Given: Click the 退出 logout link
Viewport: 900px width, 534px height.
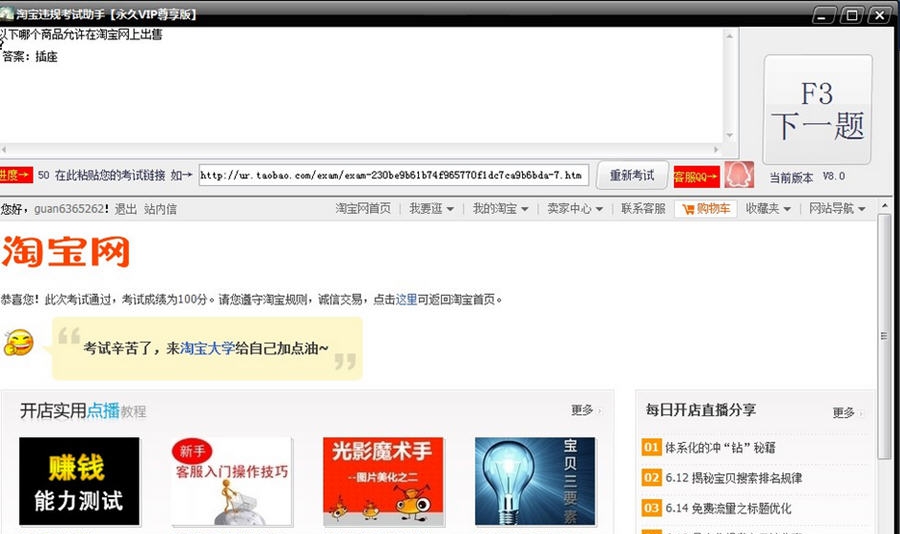Looking at the screenshot, I should click(126, 209).
